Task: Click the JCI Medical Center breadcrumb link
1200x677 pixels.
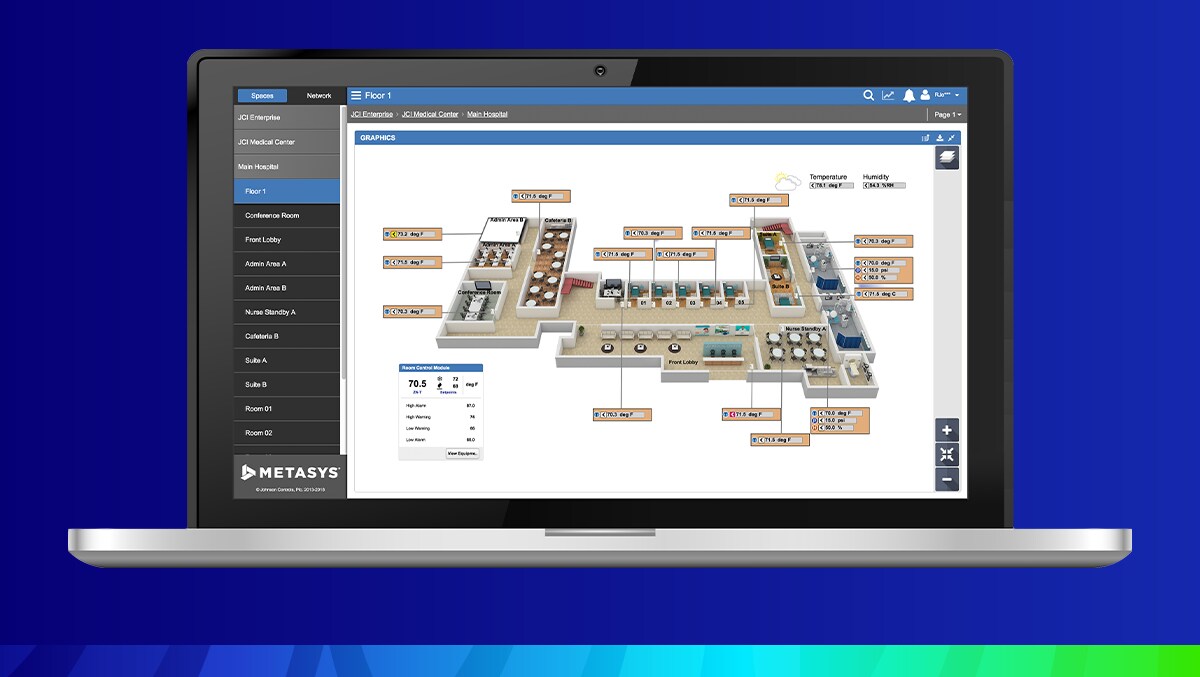Action: (x=430, y=115)
